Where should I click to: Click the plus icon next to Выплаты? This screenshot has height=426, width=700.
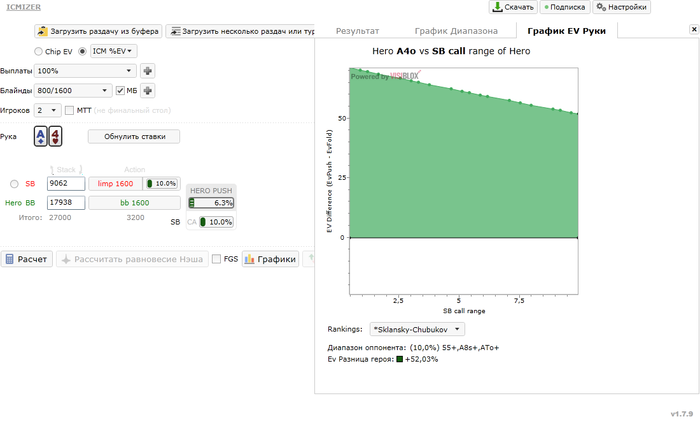coord(148,71)
